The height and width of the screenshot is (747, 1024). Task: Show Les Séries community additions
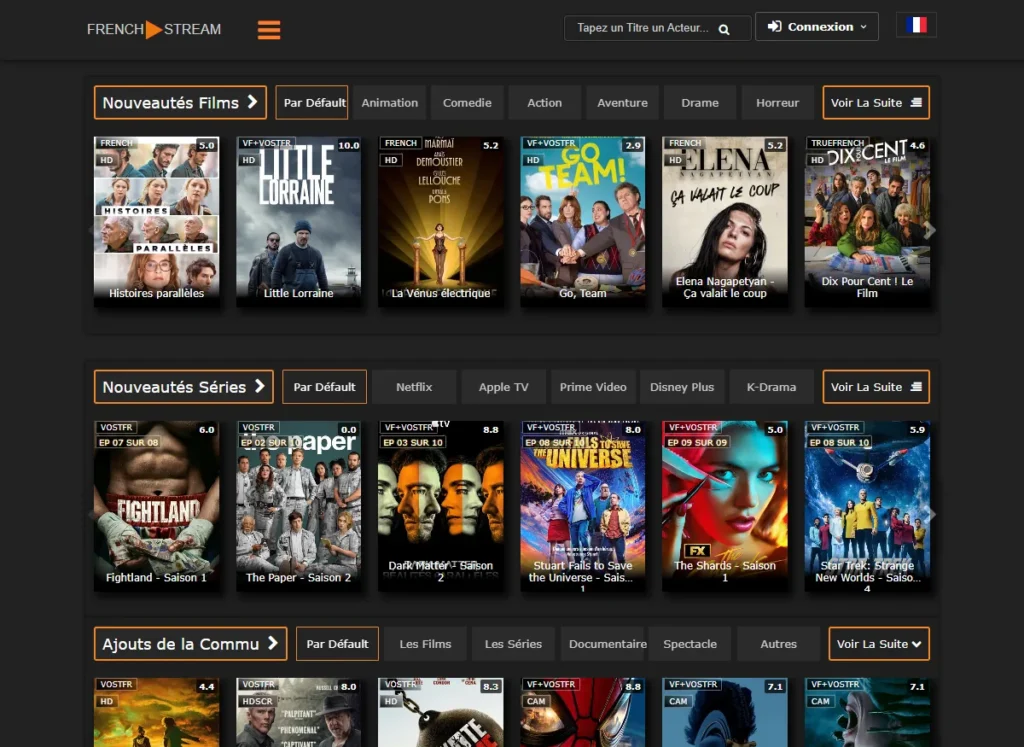[x=513, y=644]
